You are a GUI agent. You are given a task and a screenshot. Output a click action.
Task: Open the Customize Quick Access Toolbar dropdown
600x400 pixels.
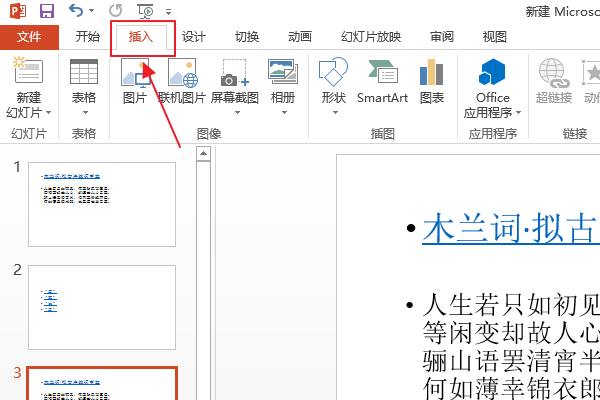coord(168,12)
